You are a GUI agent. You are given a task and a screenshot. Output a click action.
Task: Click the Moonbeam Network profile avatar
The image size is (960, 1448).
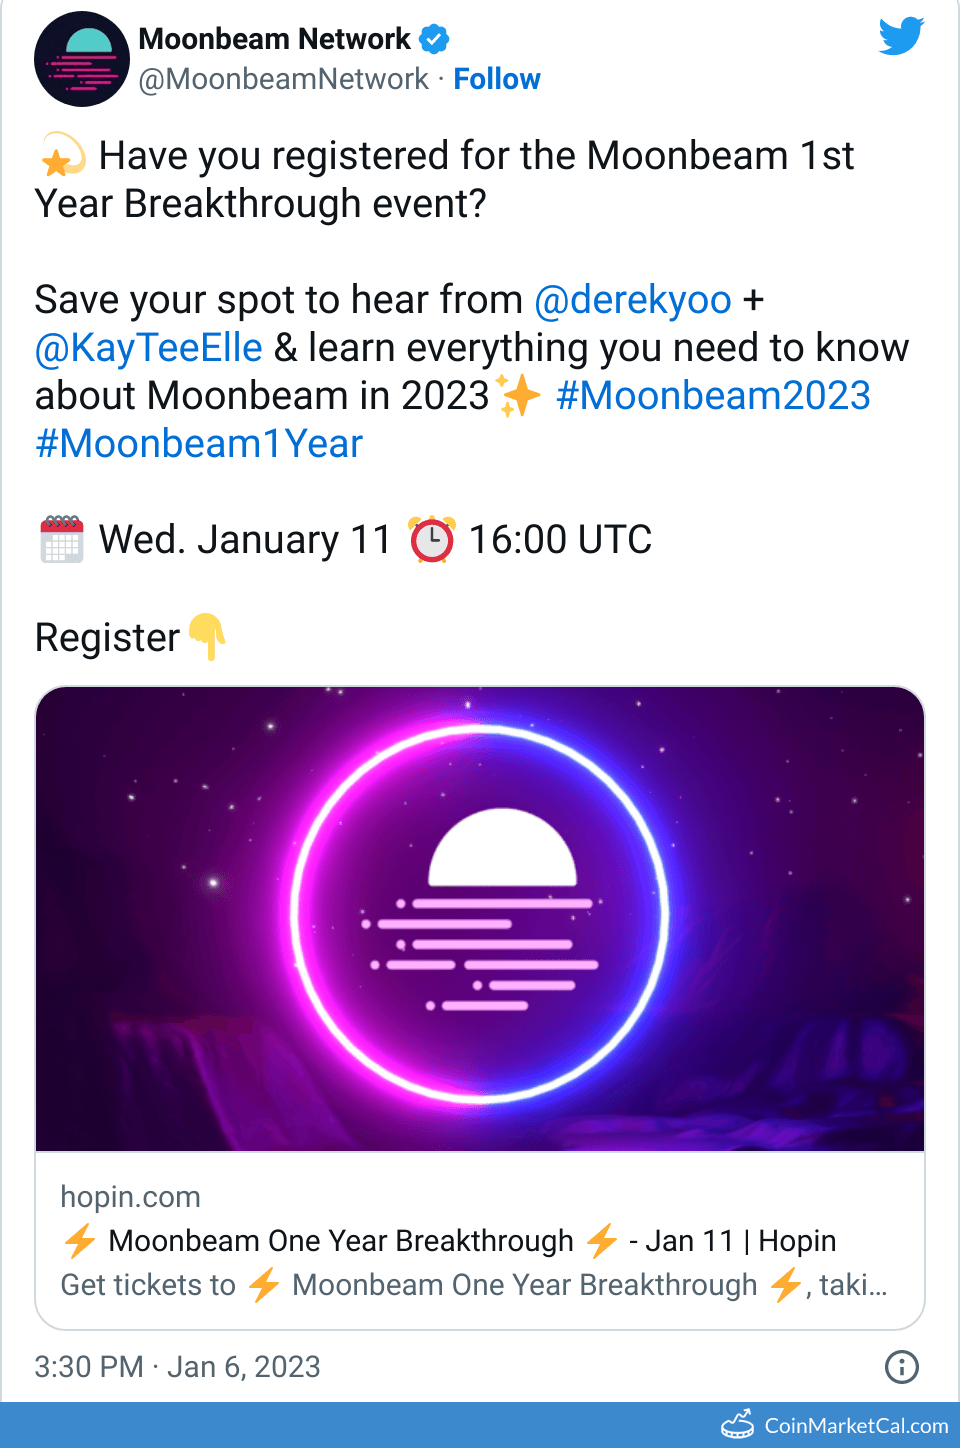pos(82,59)
